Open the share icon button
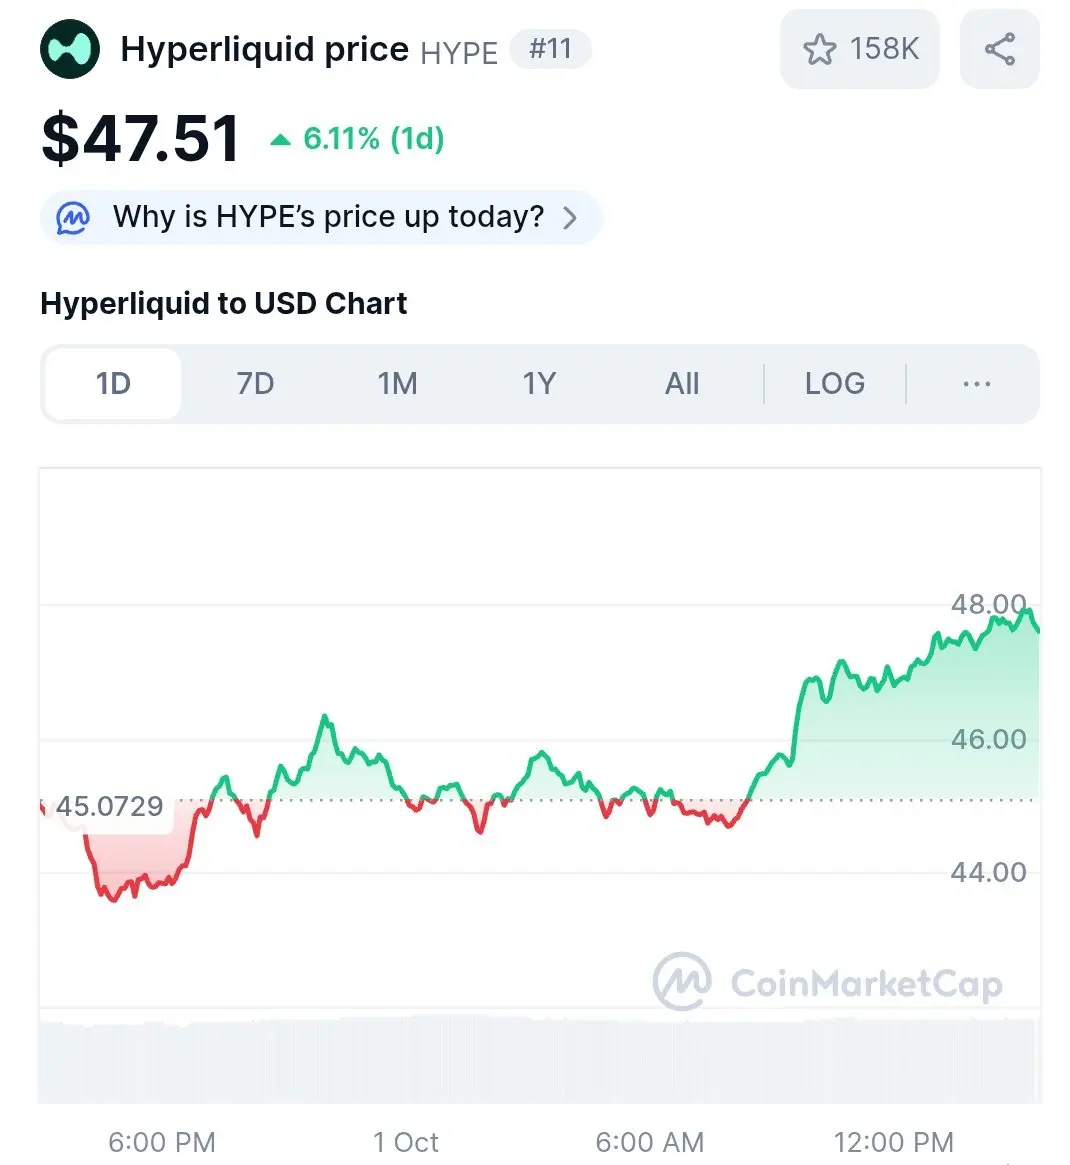Image resolution: width=1070 pixels, height=1165 pixels. click(x=999, y=49)
